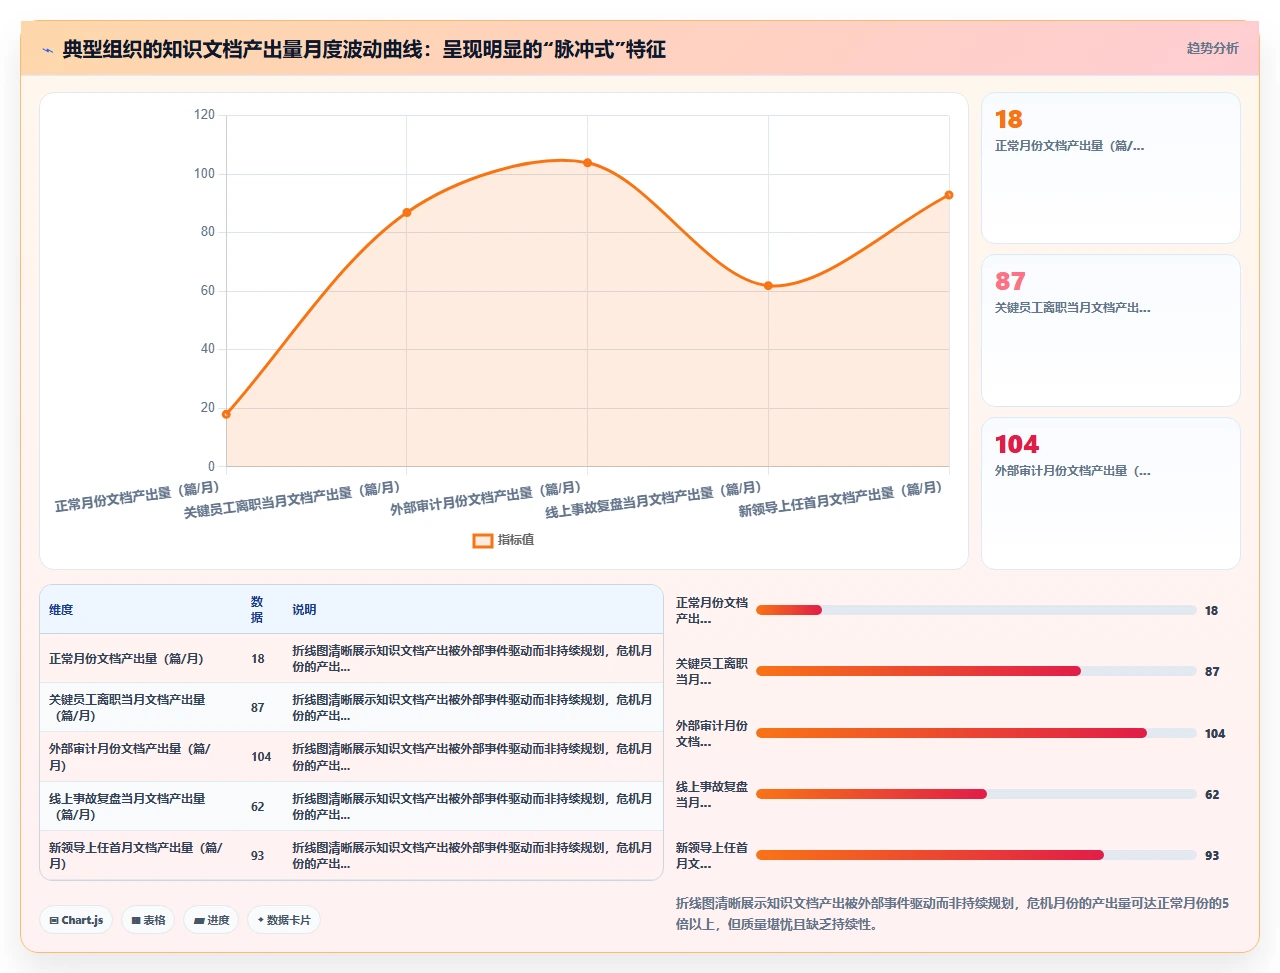Click the chart data point at 87

407,212
